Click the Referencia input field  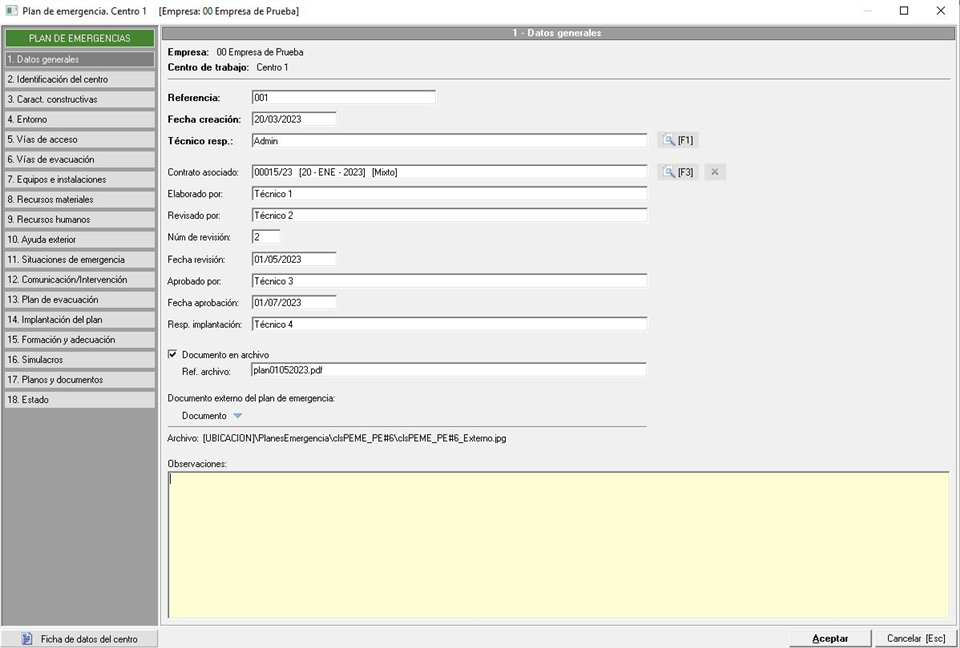(342, 98)
